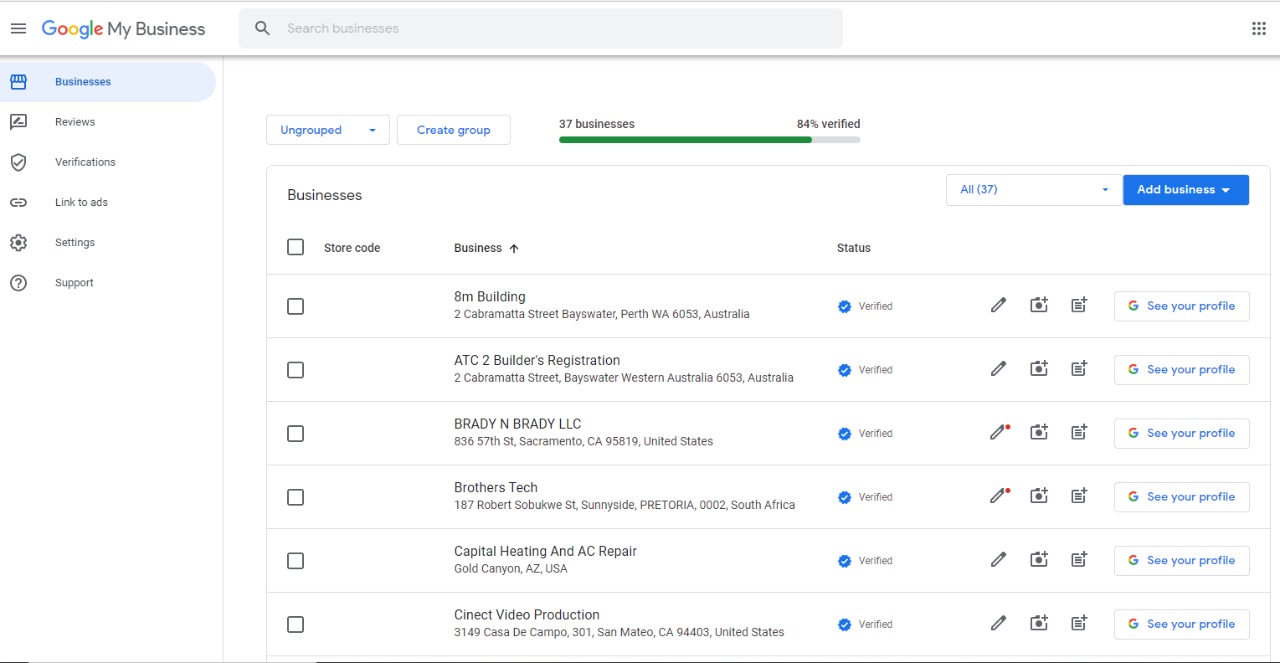Create post for BRADY N BRADY LLC
The width and height of the screenshot is (1280, 663).
[1079, 433]
